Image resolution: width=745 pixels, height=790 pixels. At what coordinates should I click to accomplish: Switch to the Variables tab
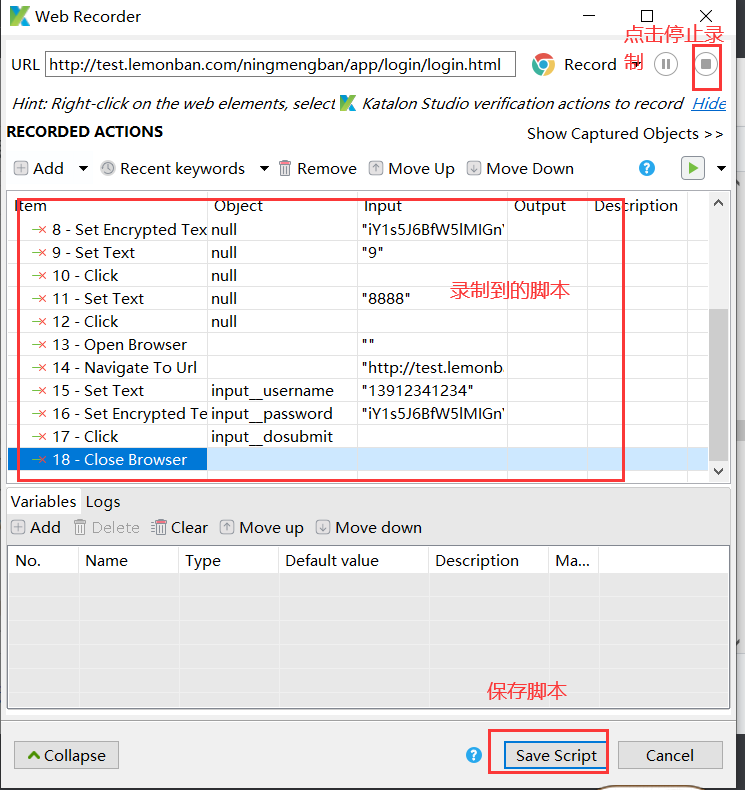tap(43, 501)
